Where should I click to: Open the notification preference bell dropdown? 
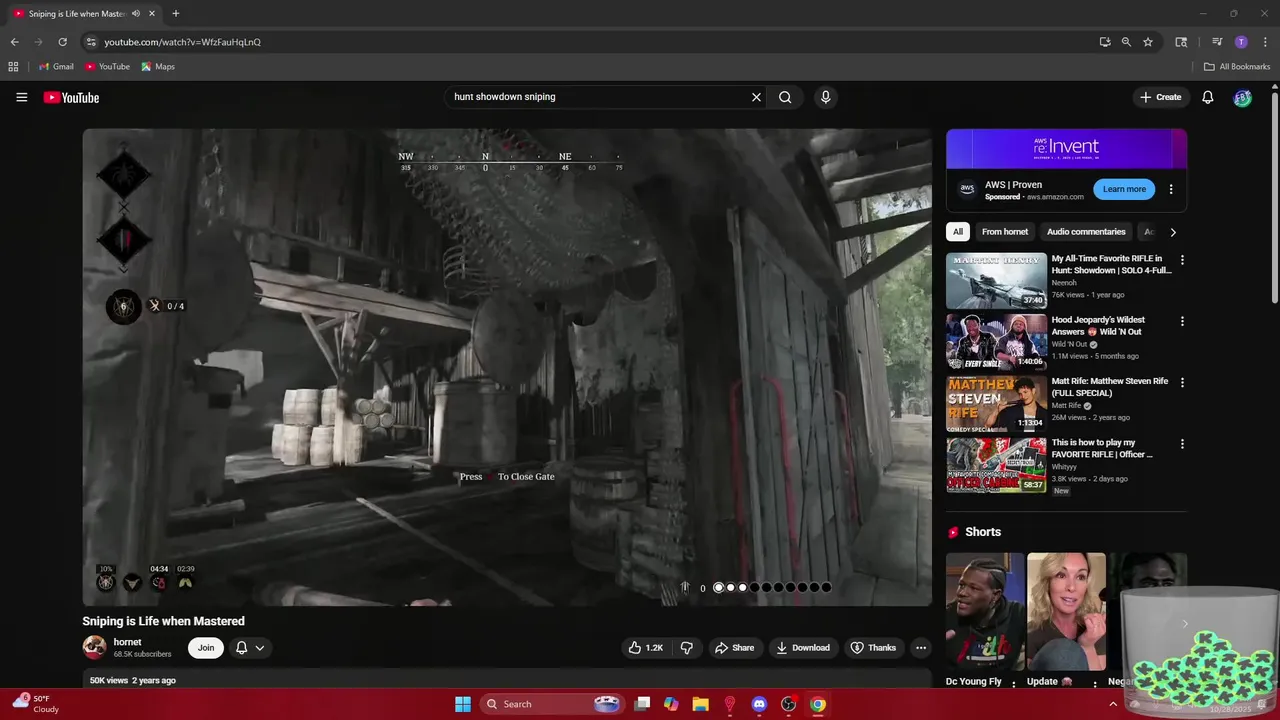coord(250,648)
